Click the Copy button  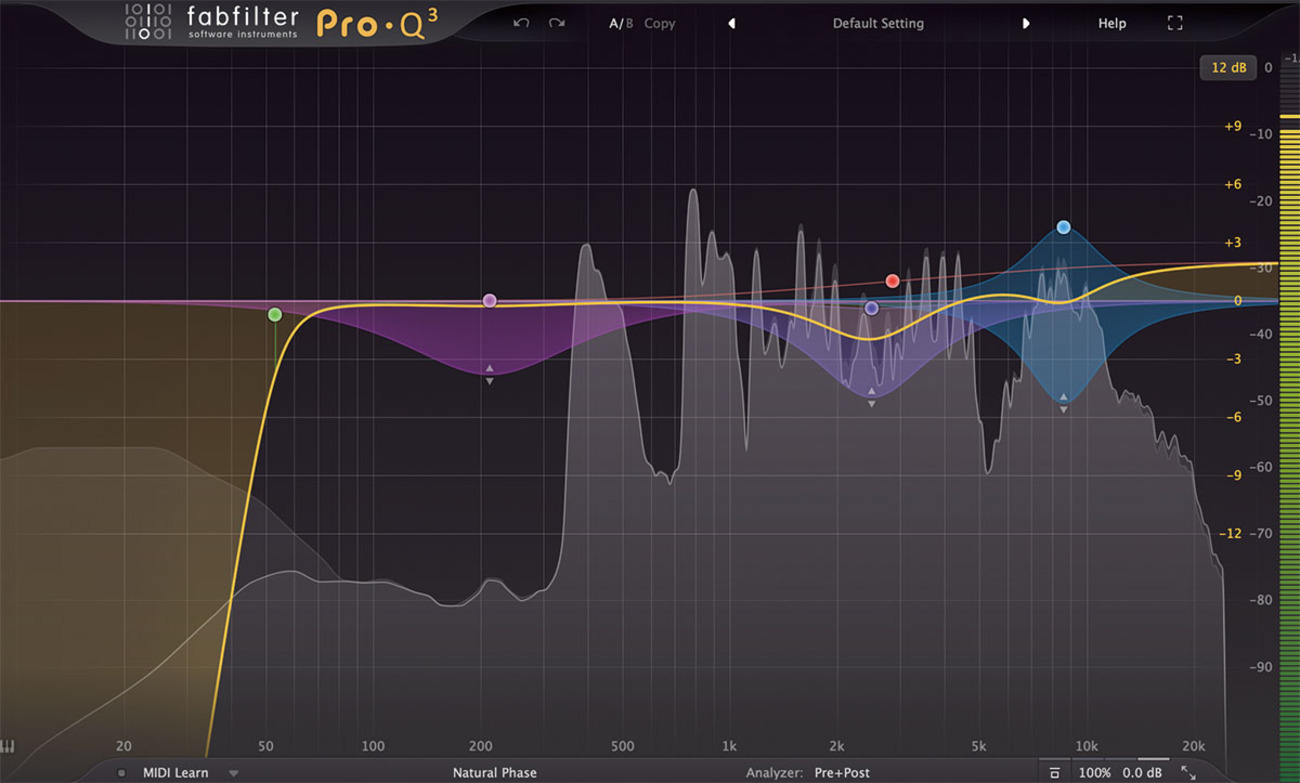[659, 23]
